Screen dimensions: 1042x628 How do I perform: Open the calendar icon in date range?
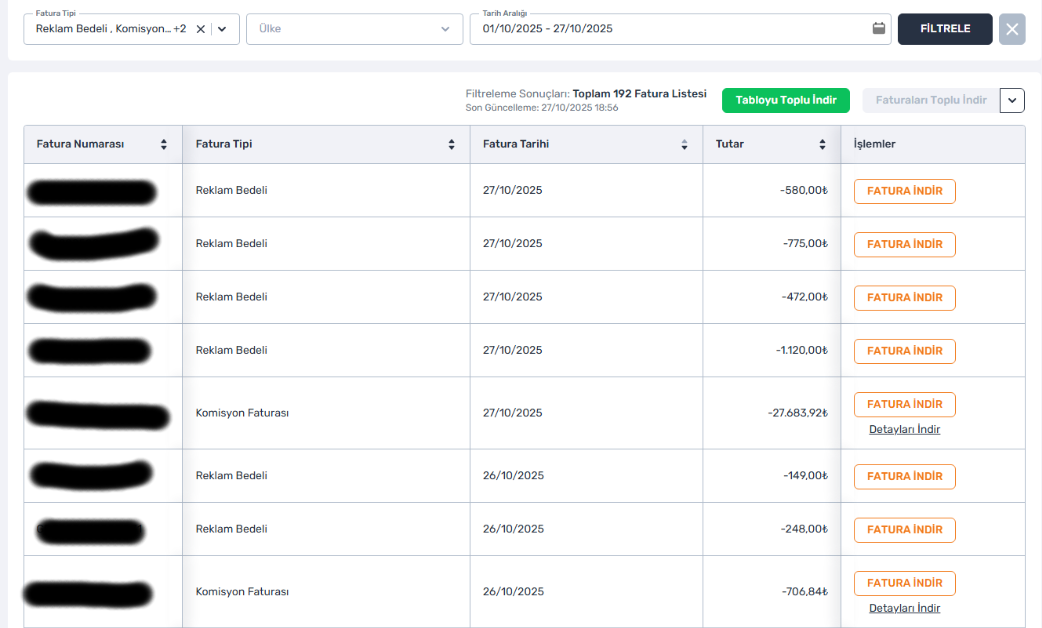coord(879,29)
